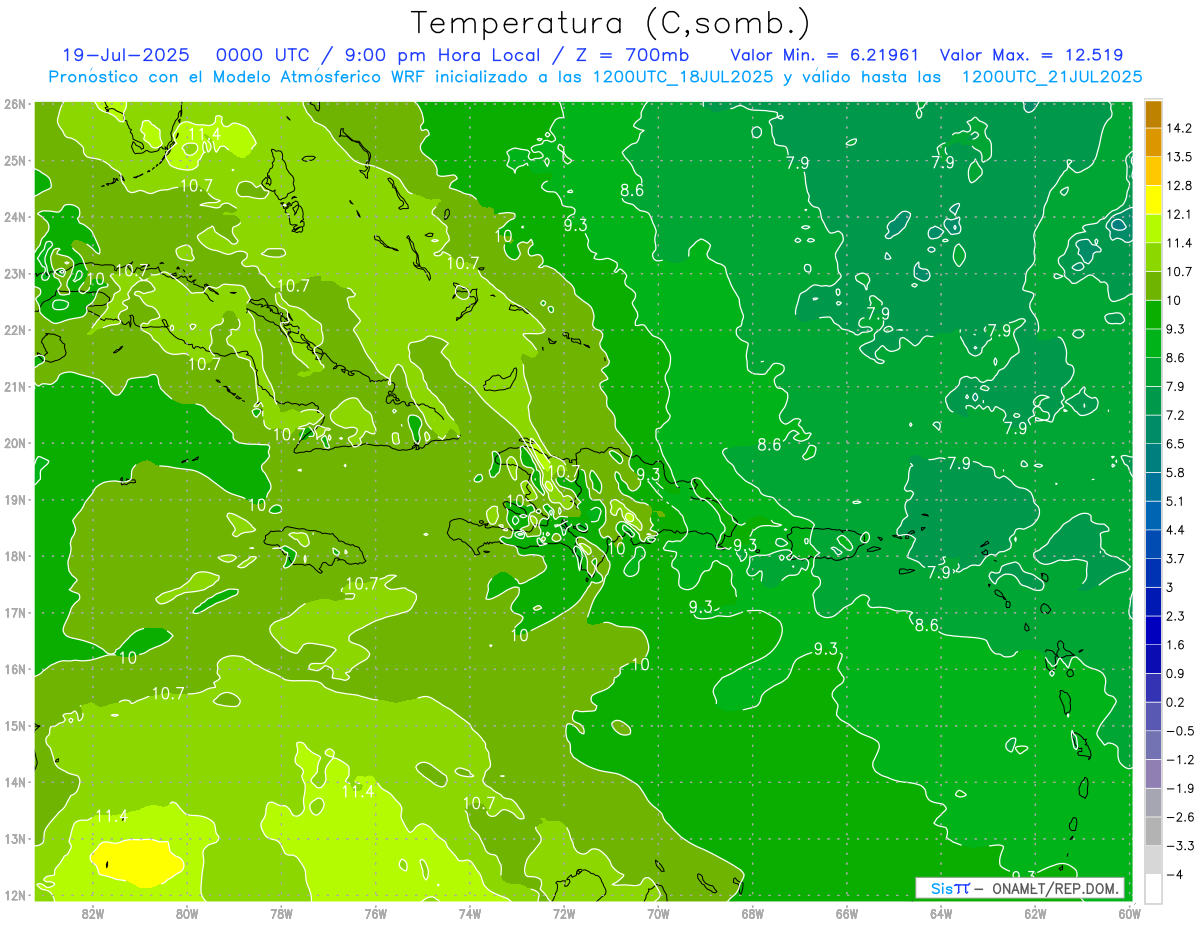The image size is (1200, 927).
Task: Click the '78W' longitude axis label
Action: pos(281,913)
